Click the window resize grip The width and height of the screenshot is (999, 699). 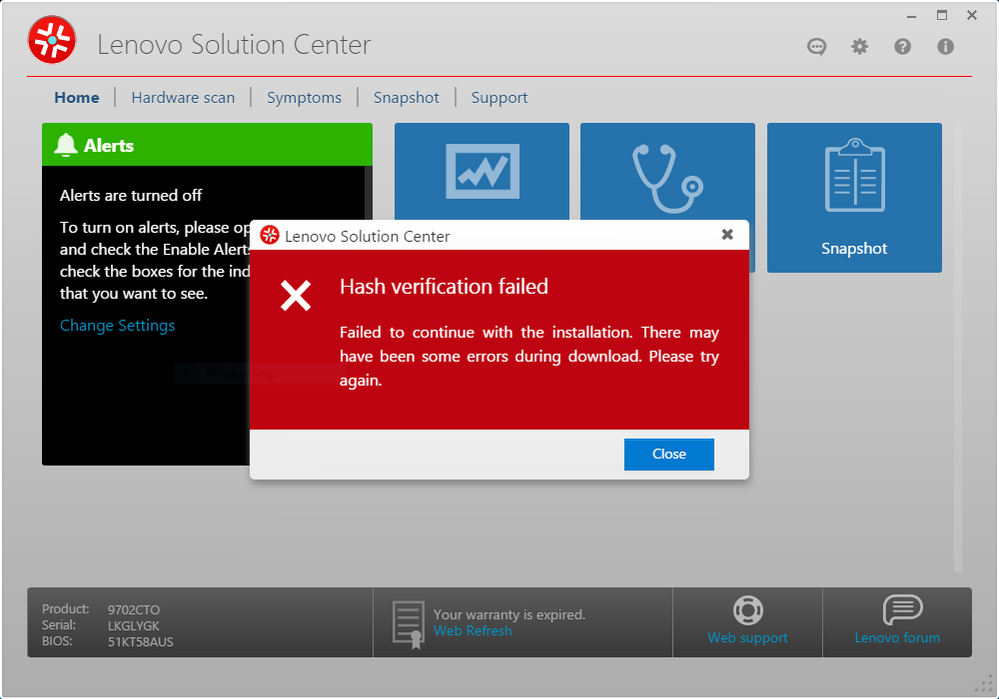pyautogui.click(x=985, y=684)
